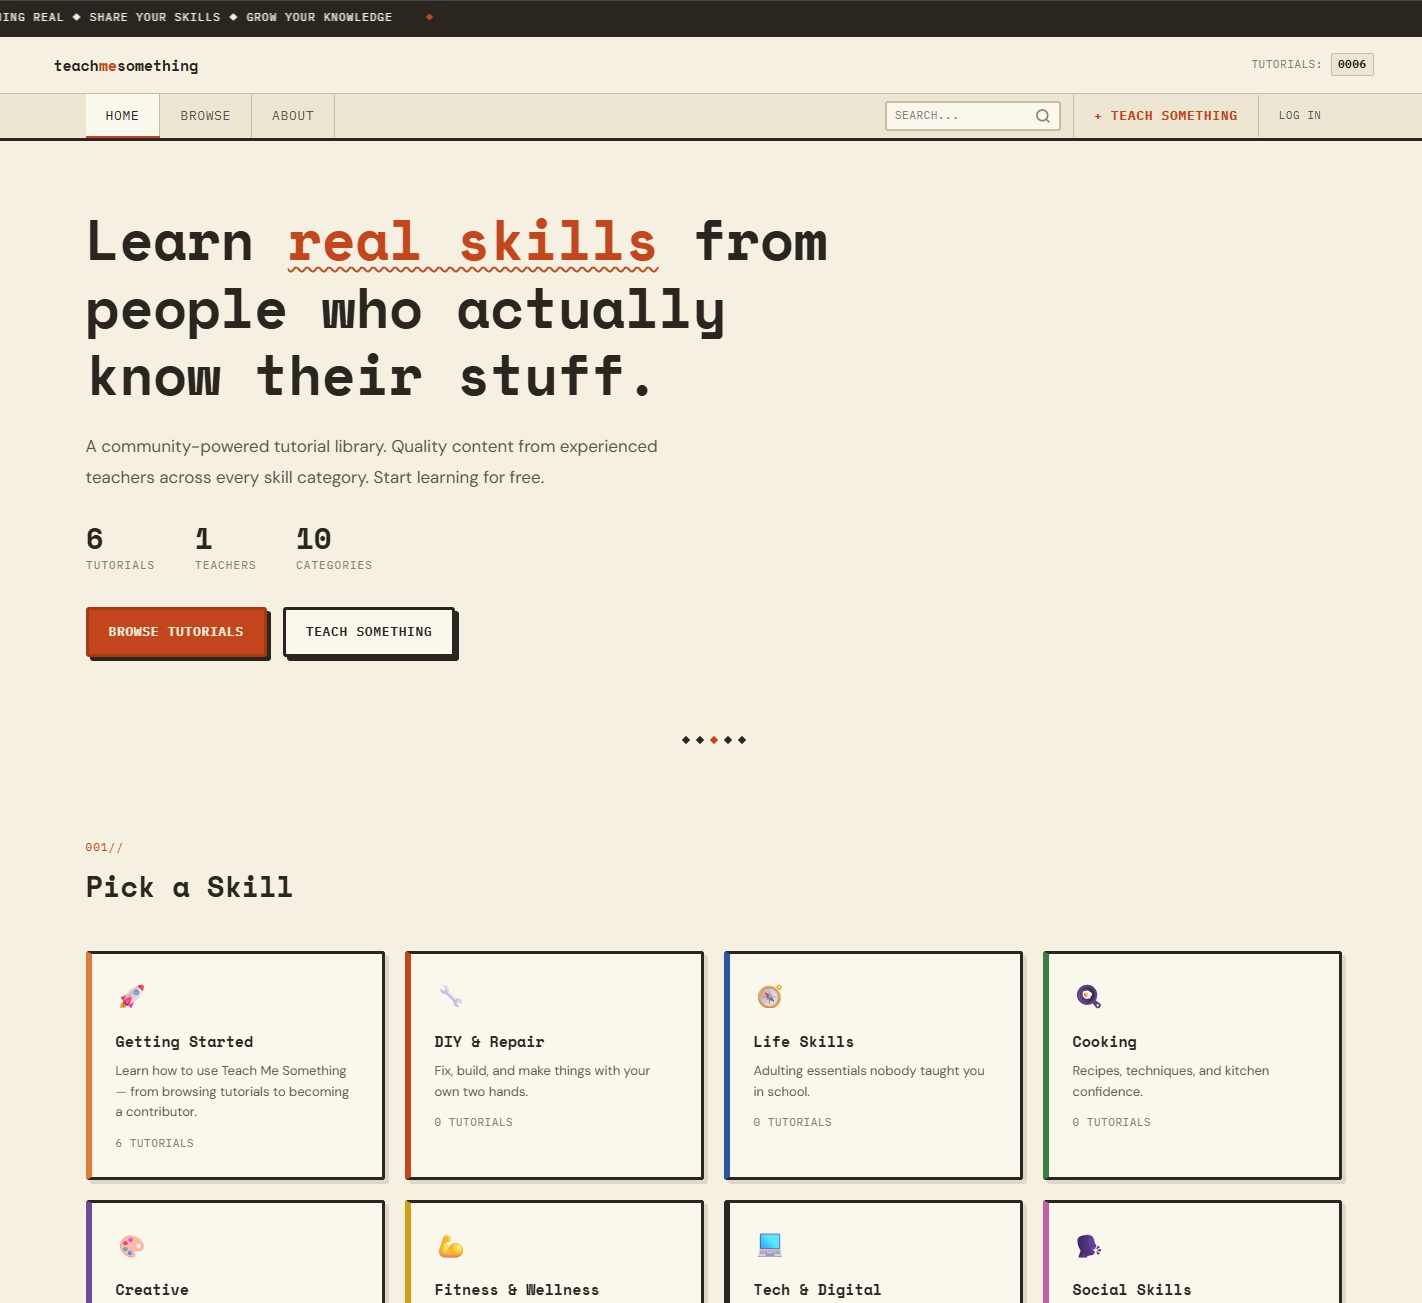Click the teachmesomething logo
This screenshot has height=1303, width=1422.
click(126, 65)
